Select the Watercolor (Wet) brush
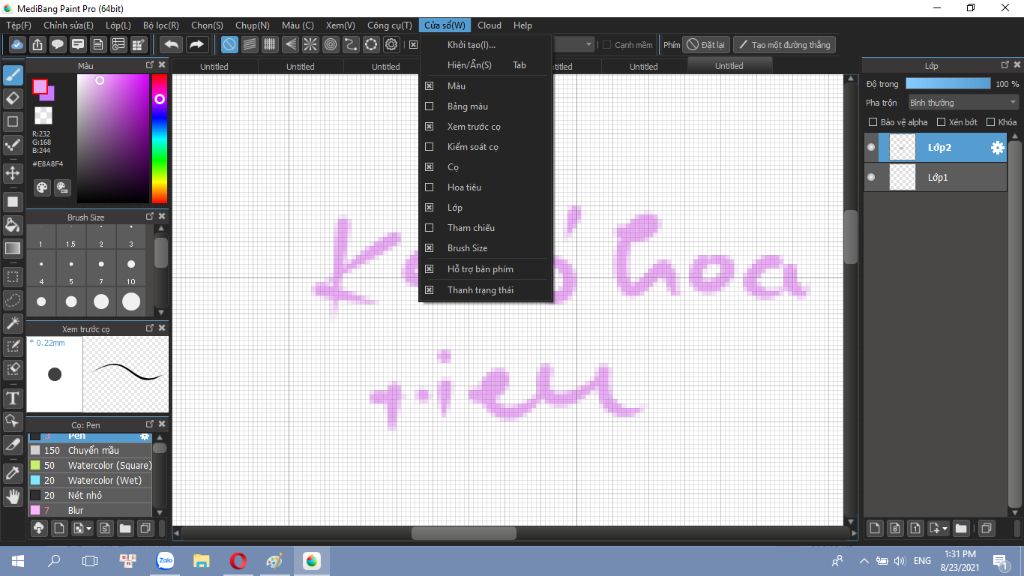This screenshot has width=1024, height=576. 90,480
